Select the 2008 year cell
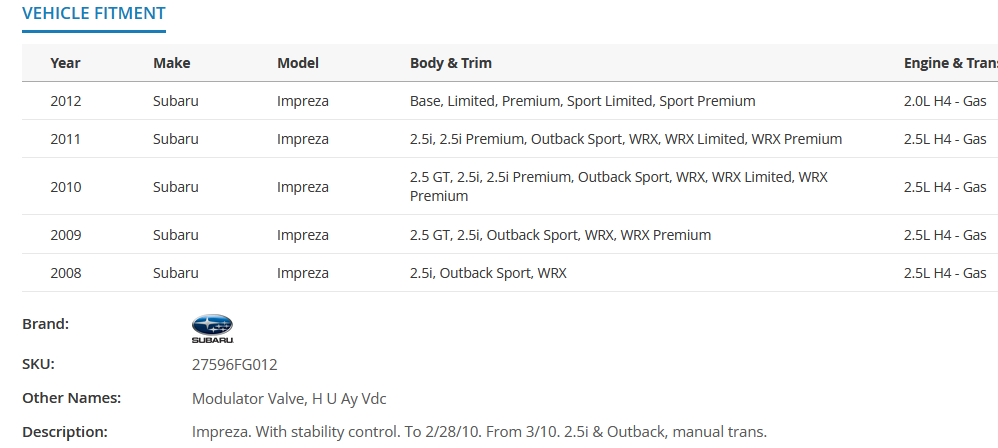Viewport: 998px width, 448px height. click(x=66, y=273)
